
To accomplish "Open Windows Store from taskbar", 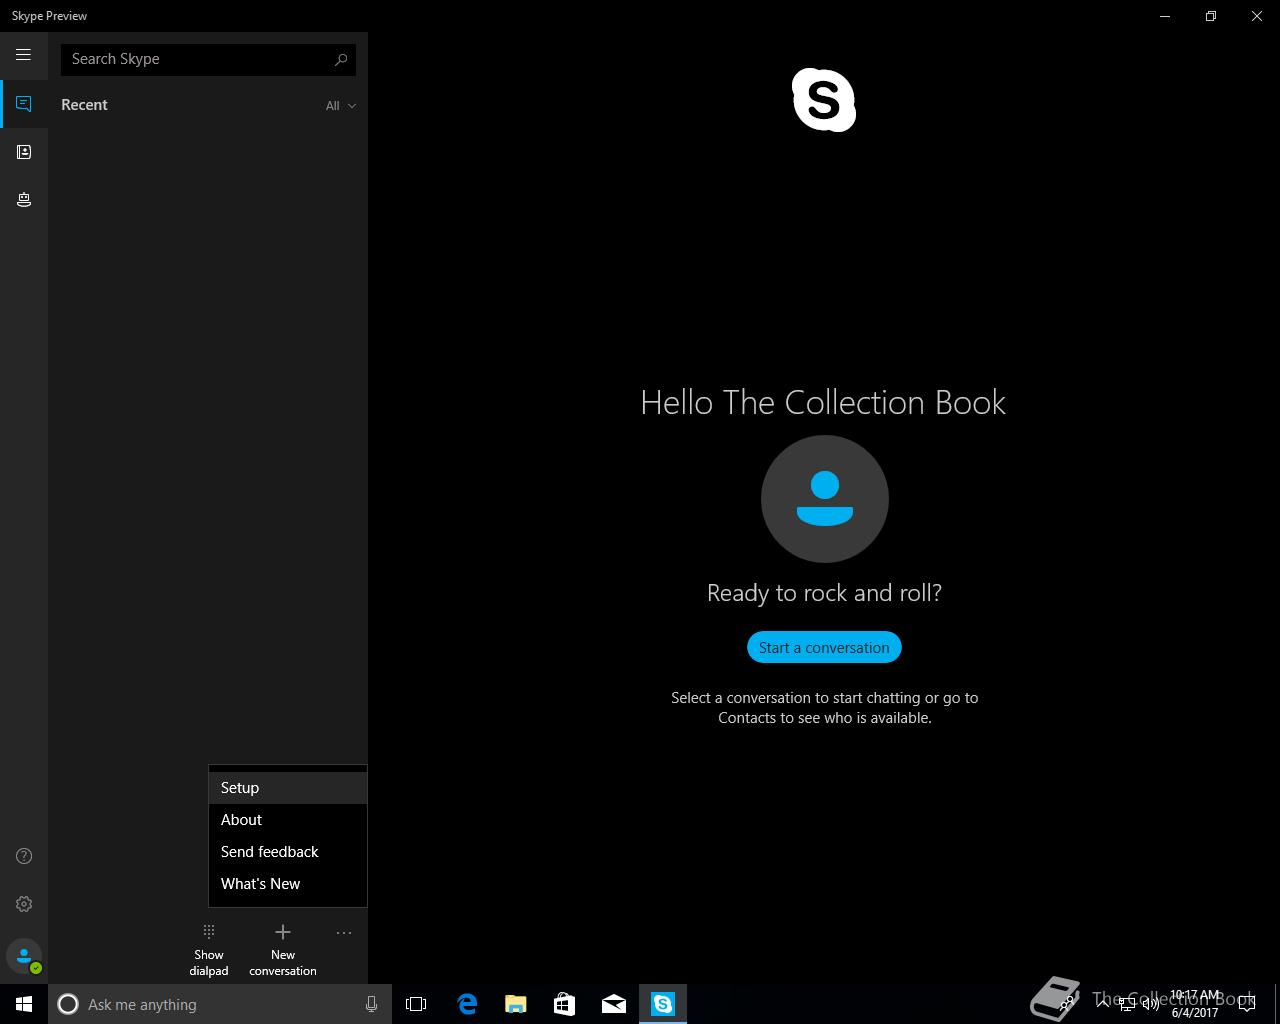I will click(564, 1004).
